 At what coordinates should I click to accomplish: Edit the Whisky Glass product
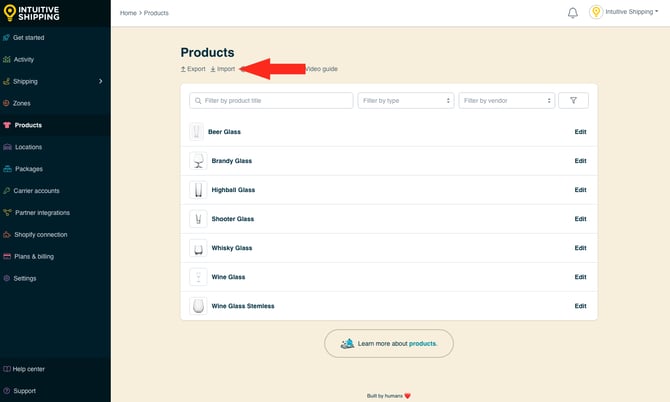(580, 248)
